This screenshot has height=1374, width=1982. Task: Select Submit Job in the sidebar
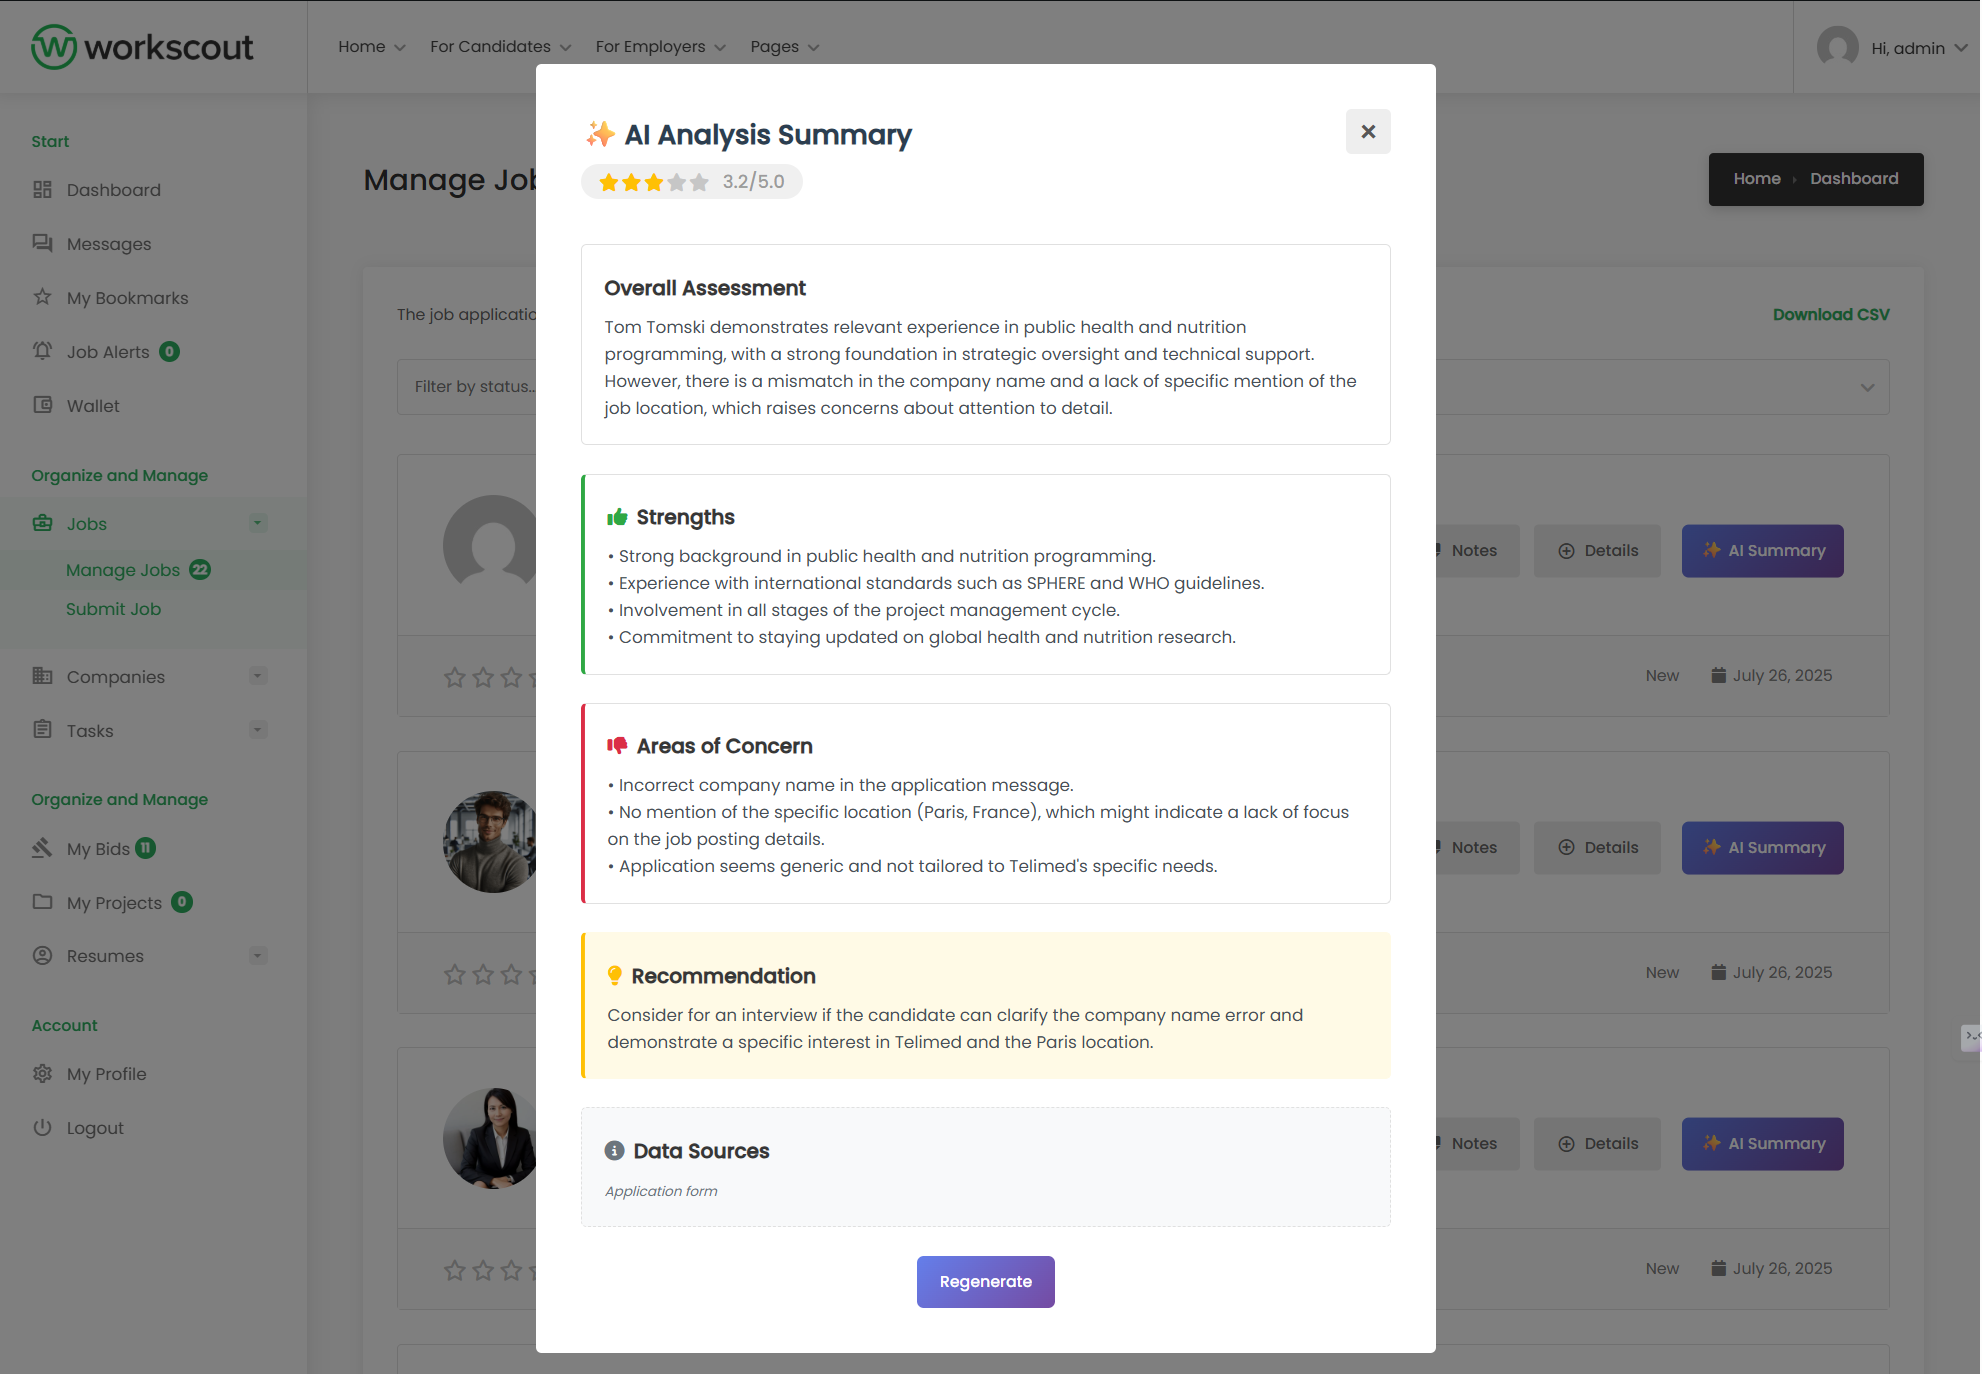(113, 609)
